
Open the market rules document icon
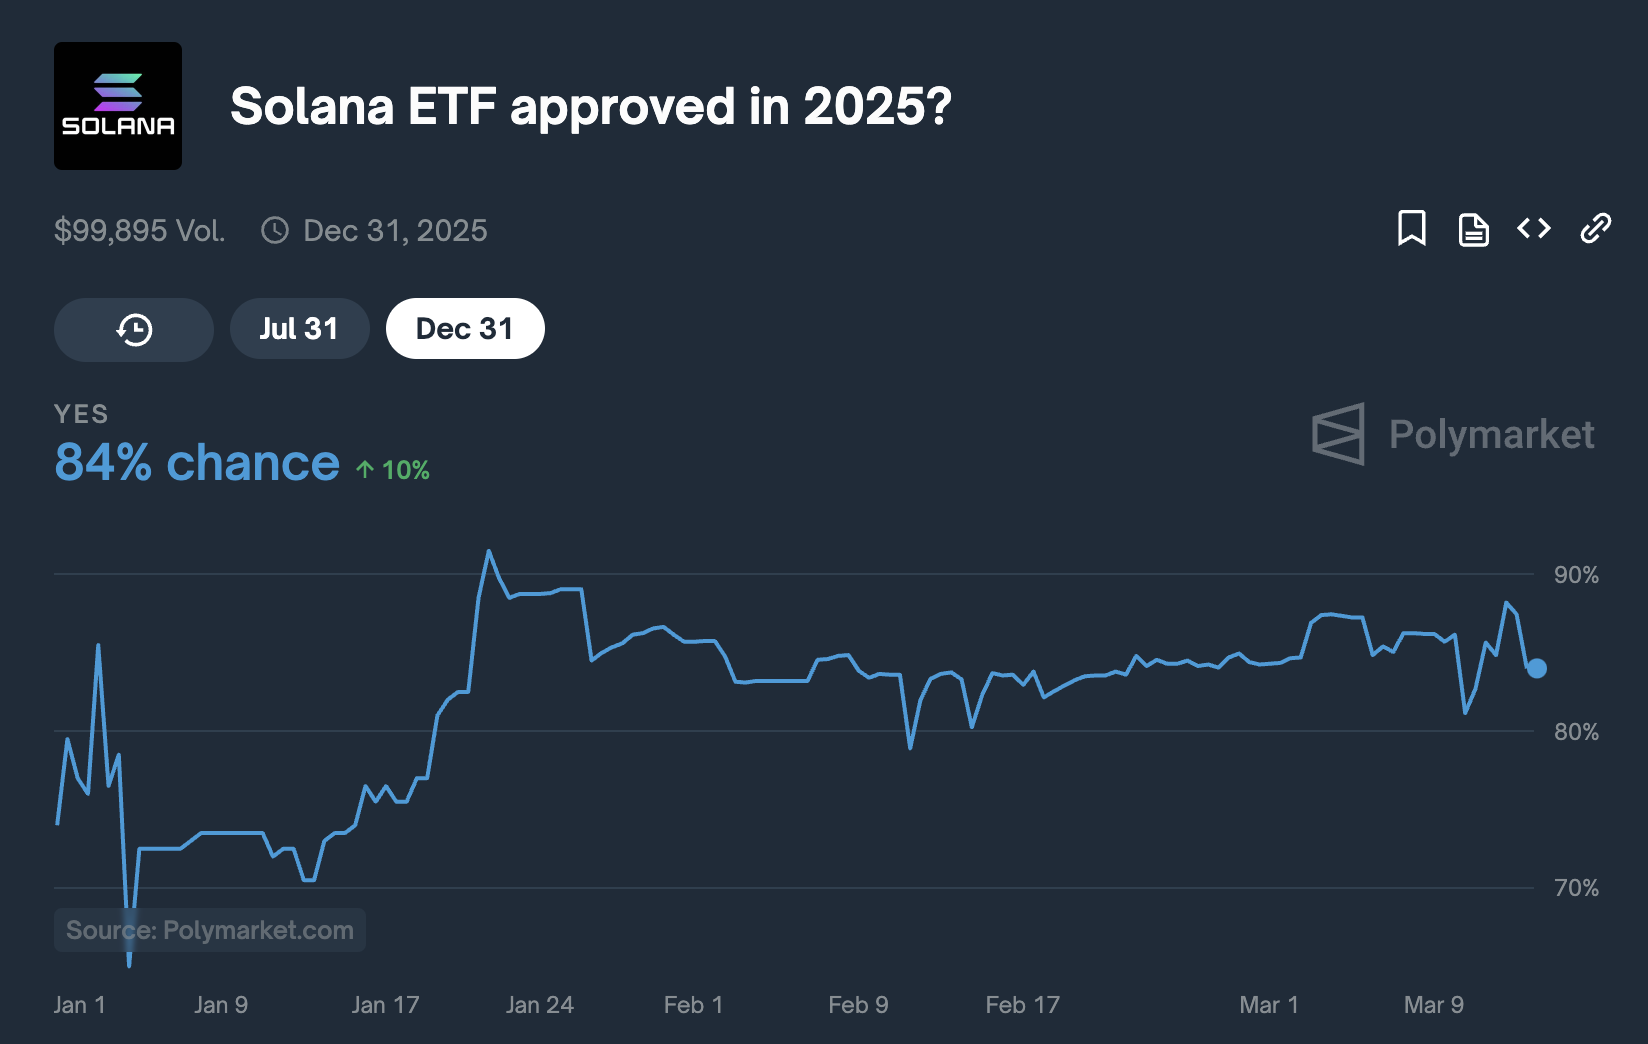pyautogui.click(x=1473, y=229)
